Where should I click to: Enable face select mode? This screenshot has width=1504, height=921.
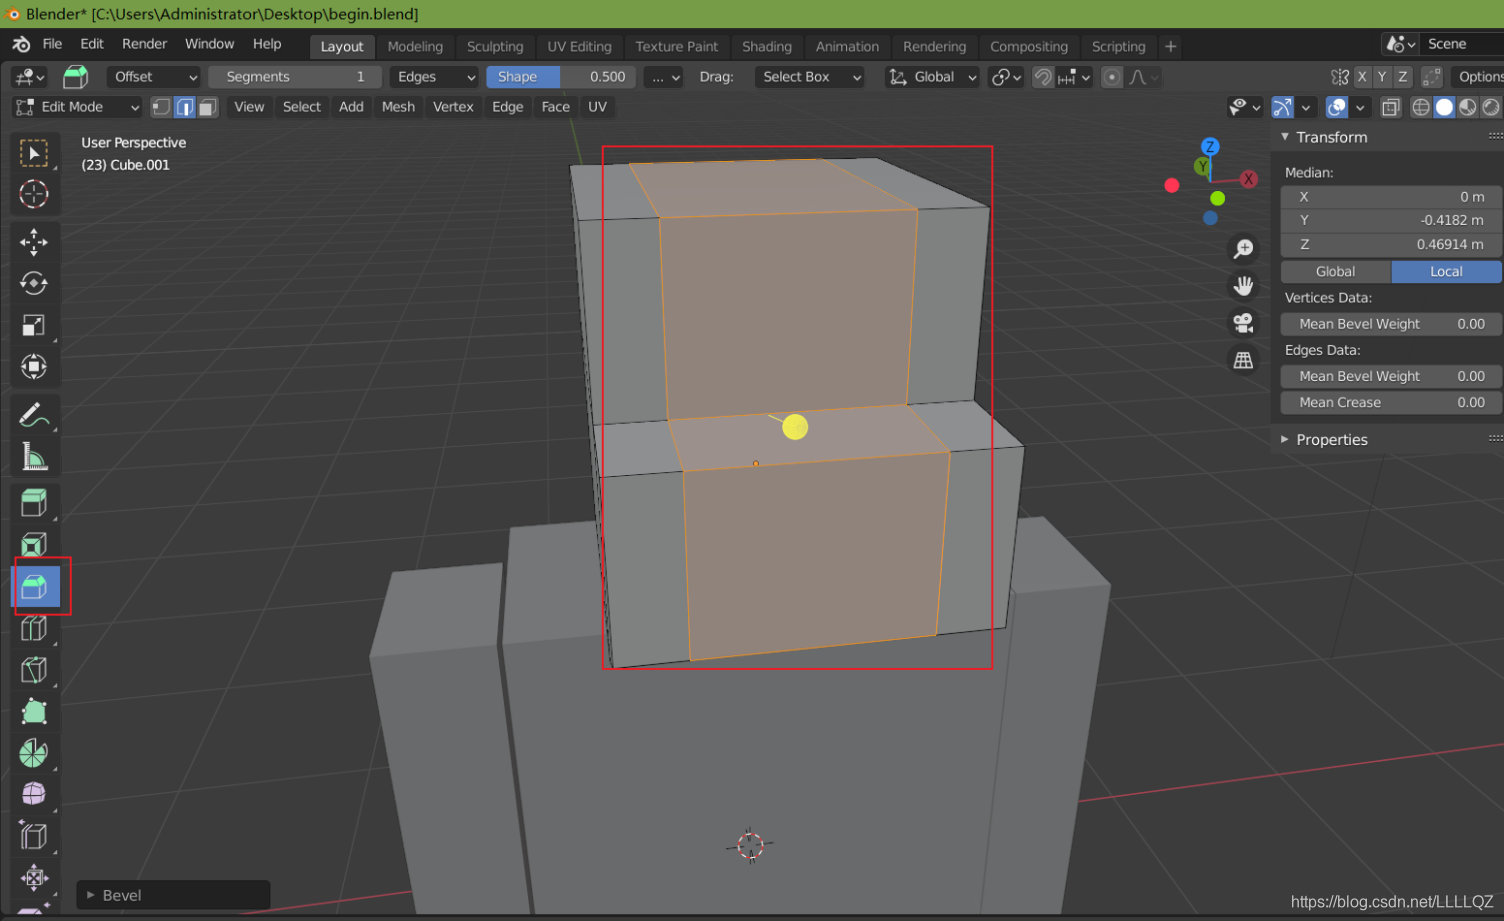coord(208,107)
